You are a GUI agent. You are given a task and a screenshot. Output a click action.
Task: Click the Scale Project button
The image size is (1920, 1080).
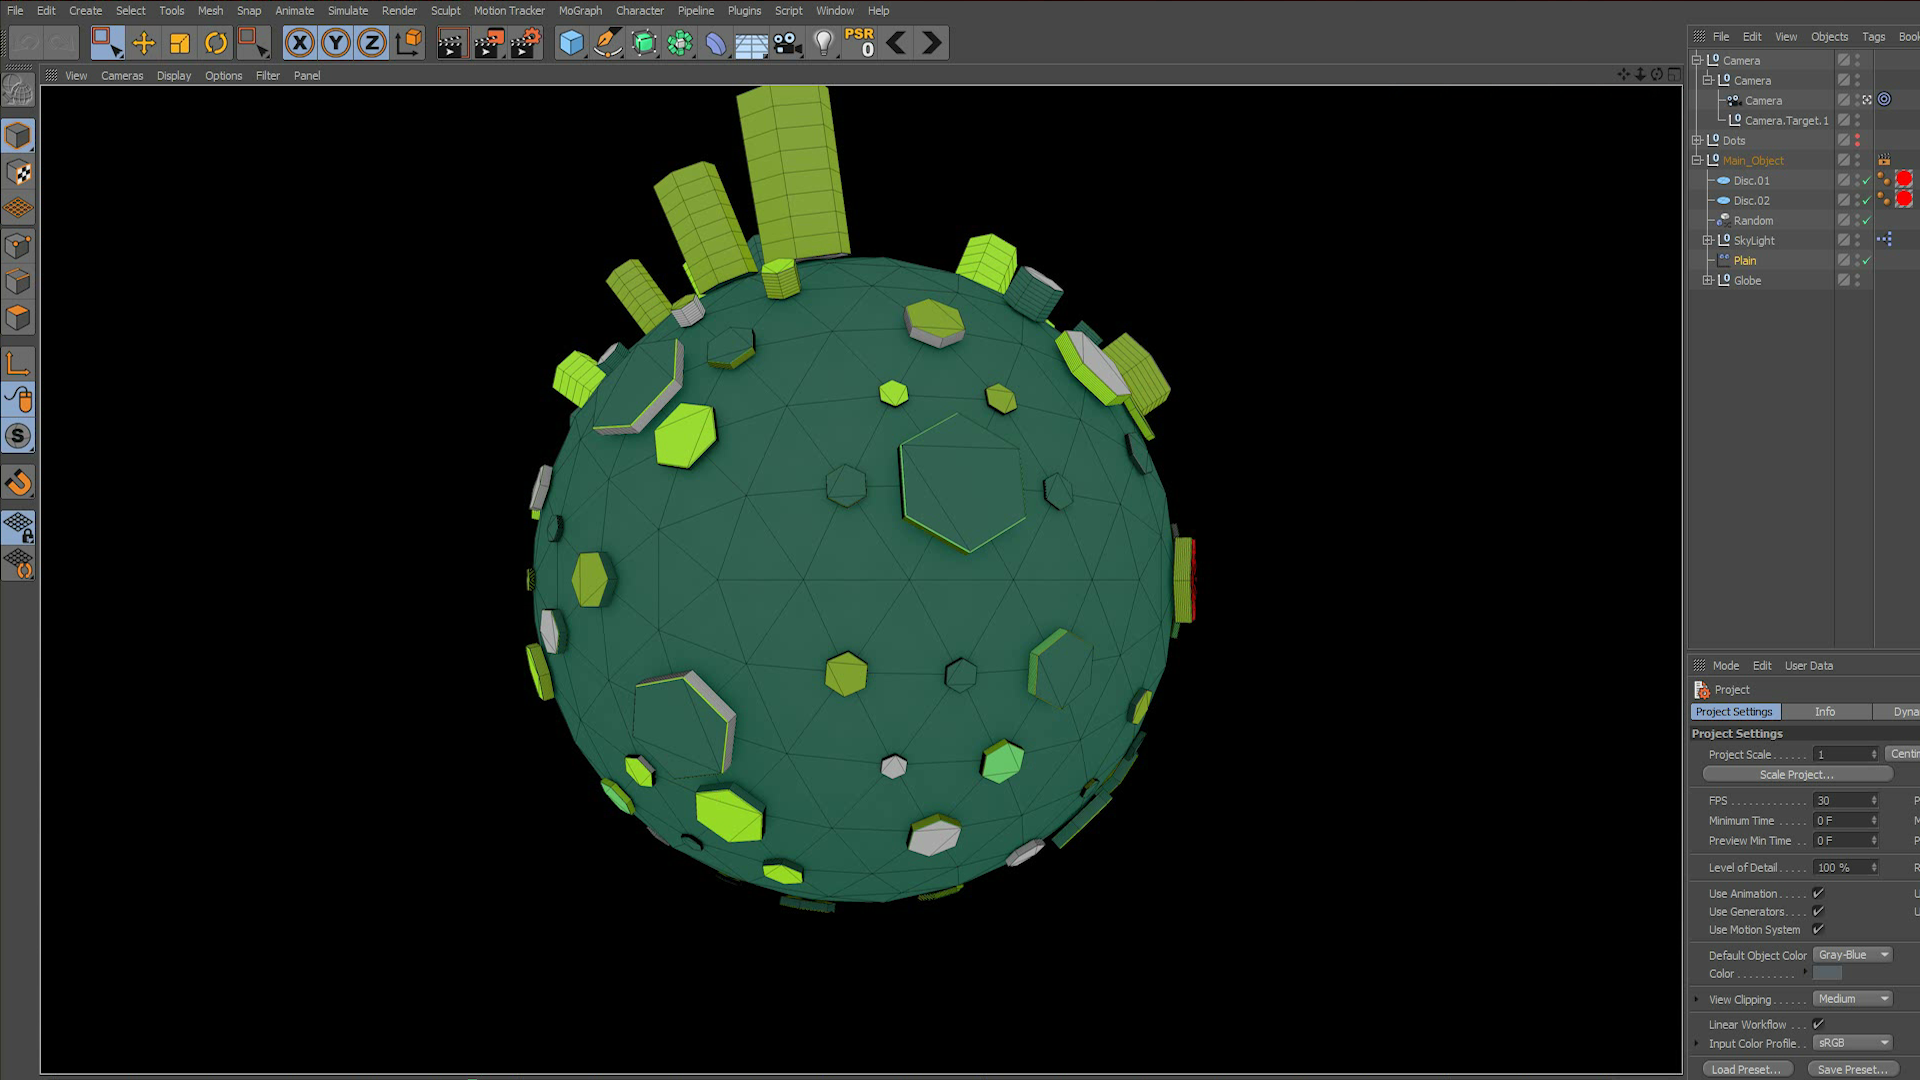[1796, 775]
